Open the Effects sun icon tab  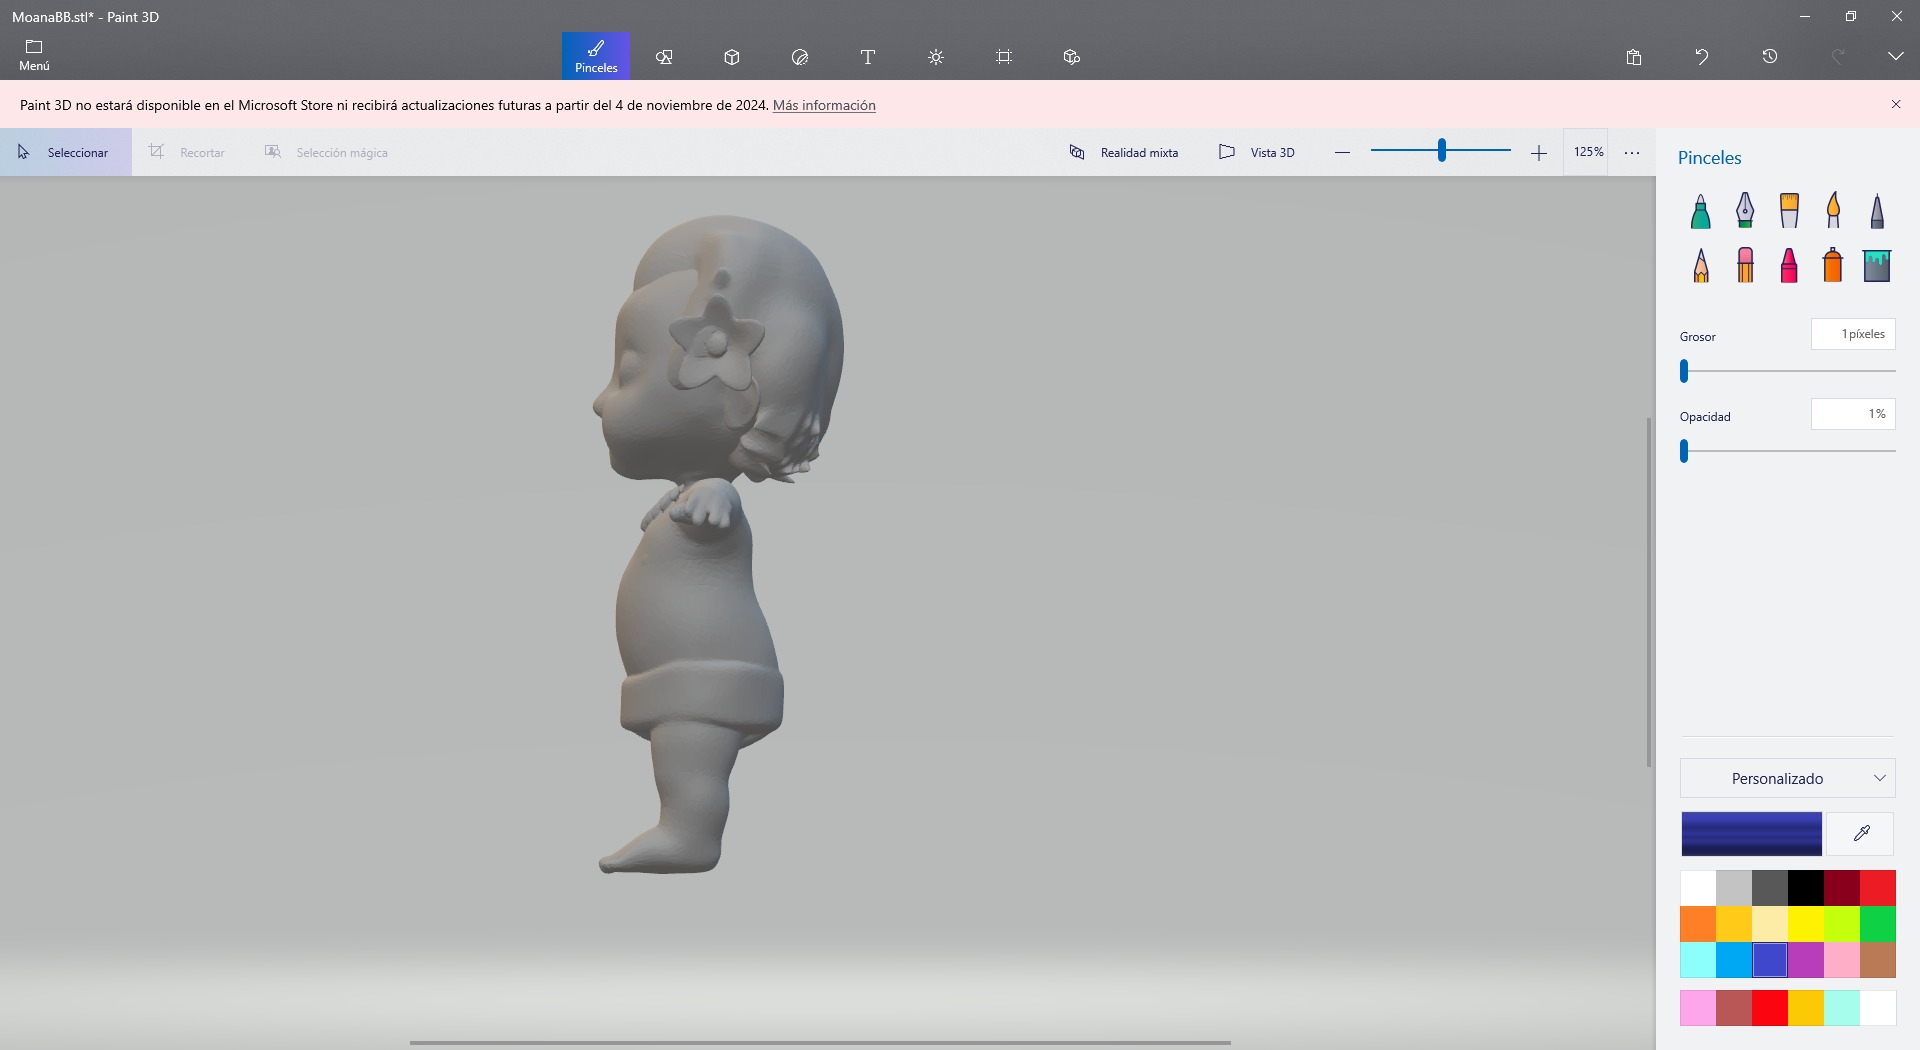point(936,57)
